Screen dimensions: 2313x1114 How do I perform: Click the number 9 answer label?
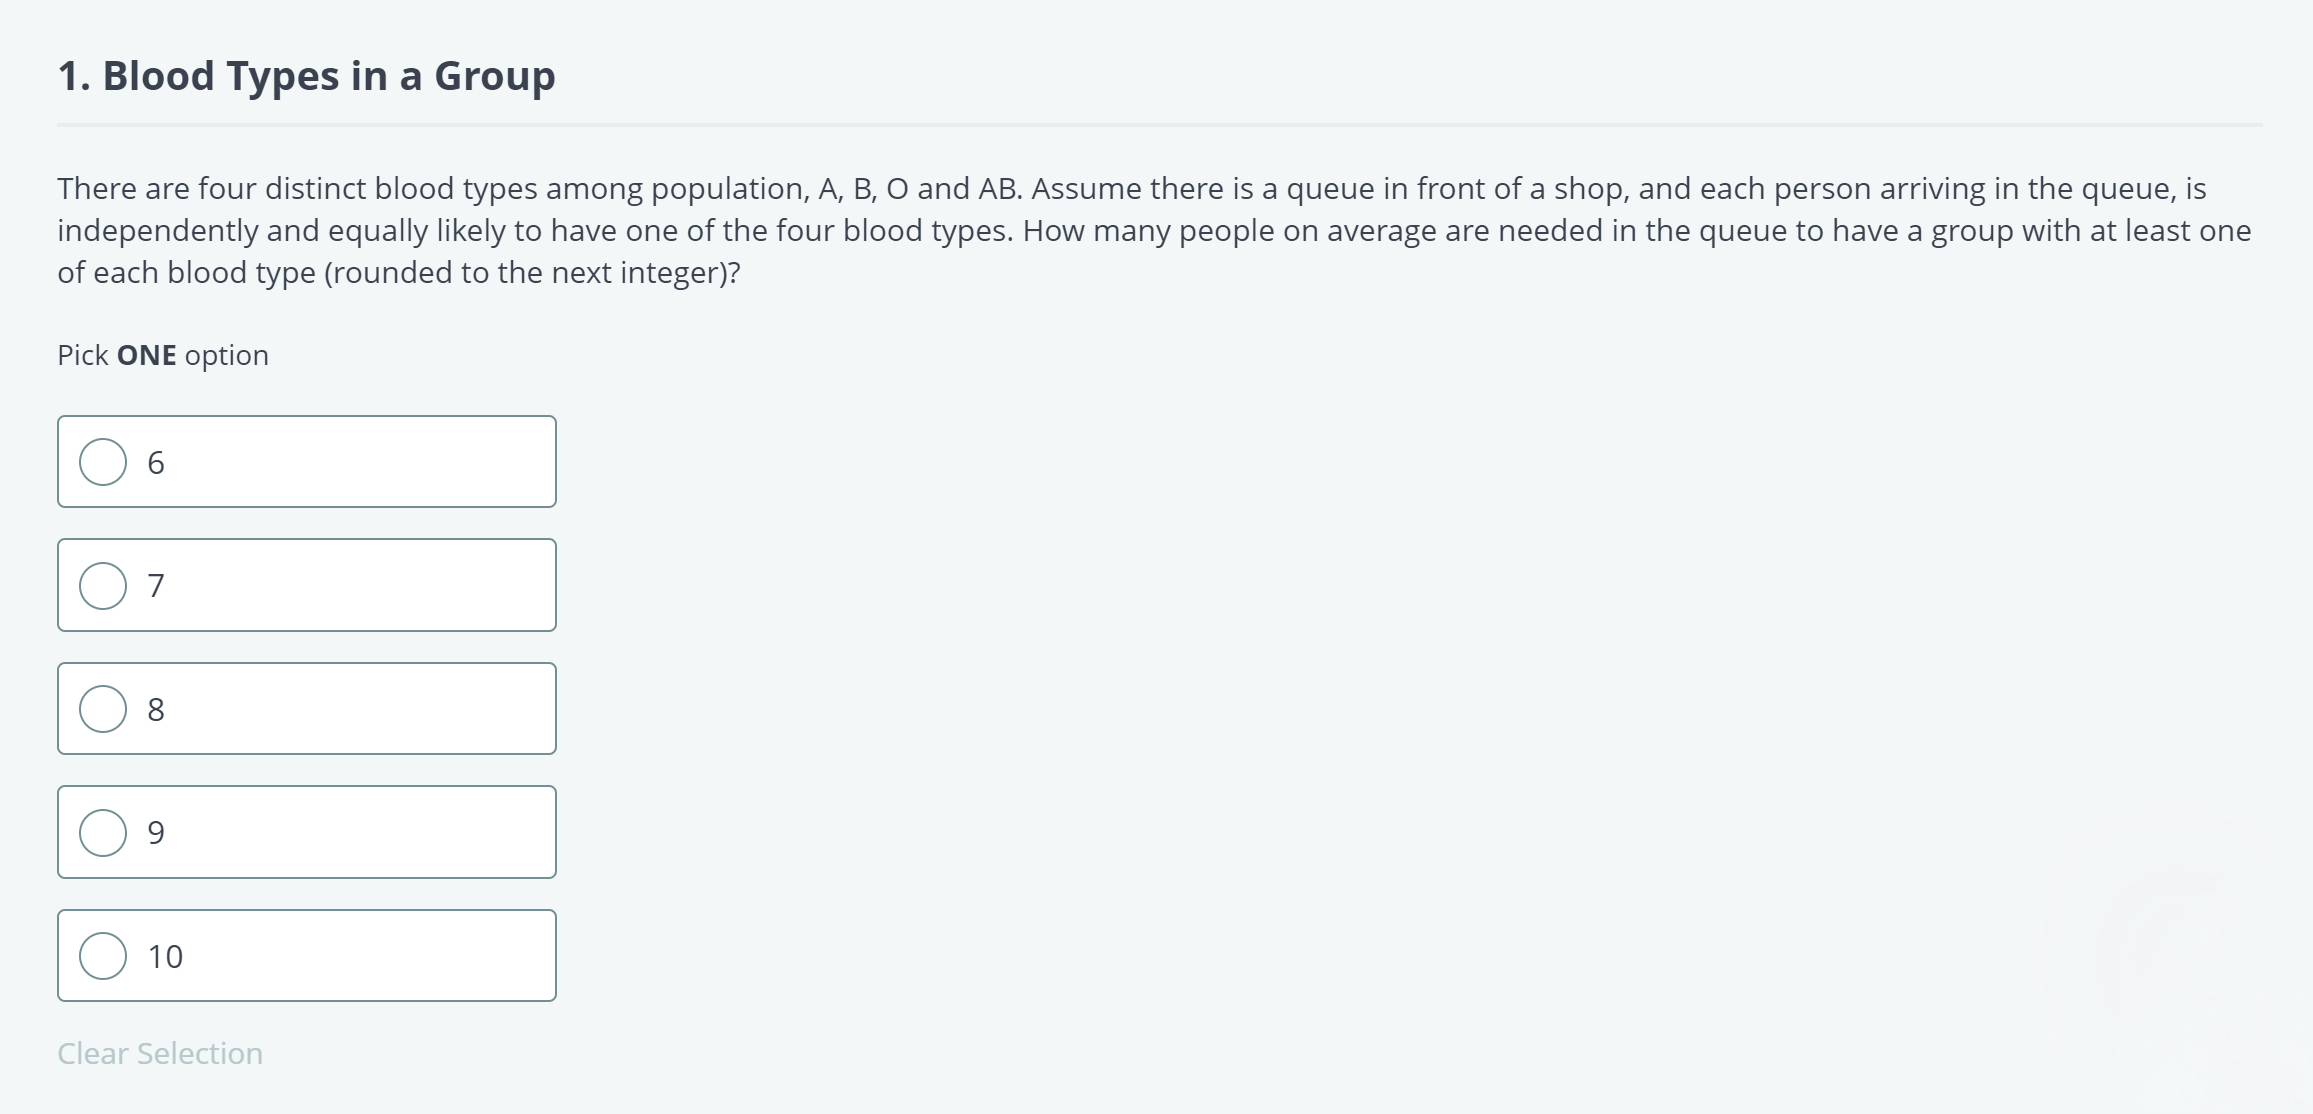(156, 833)
